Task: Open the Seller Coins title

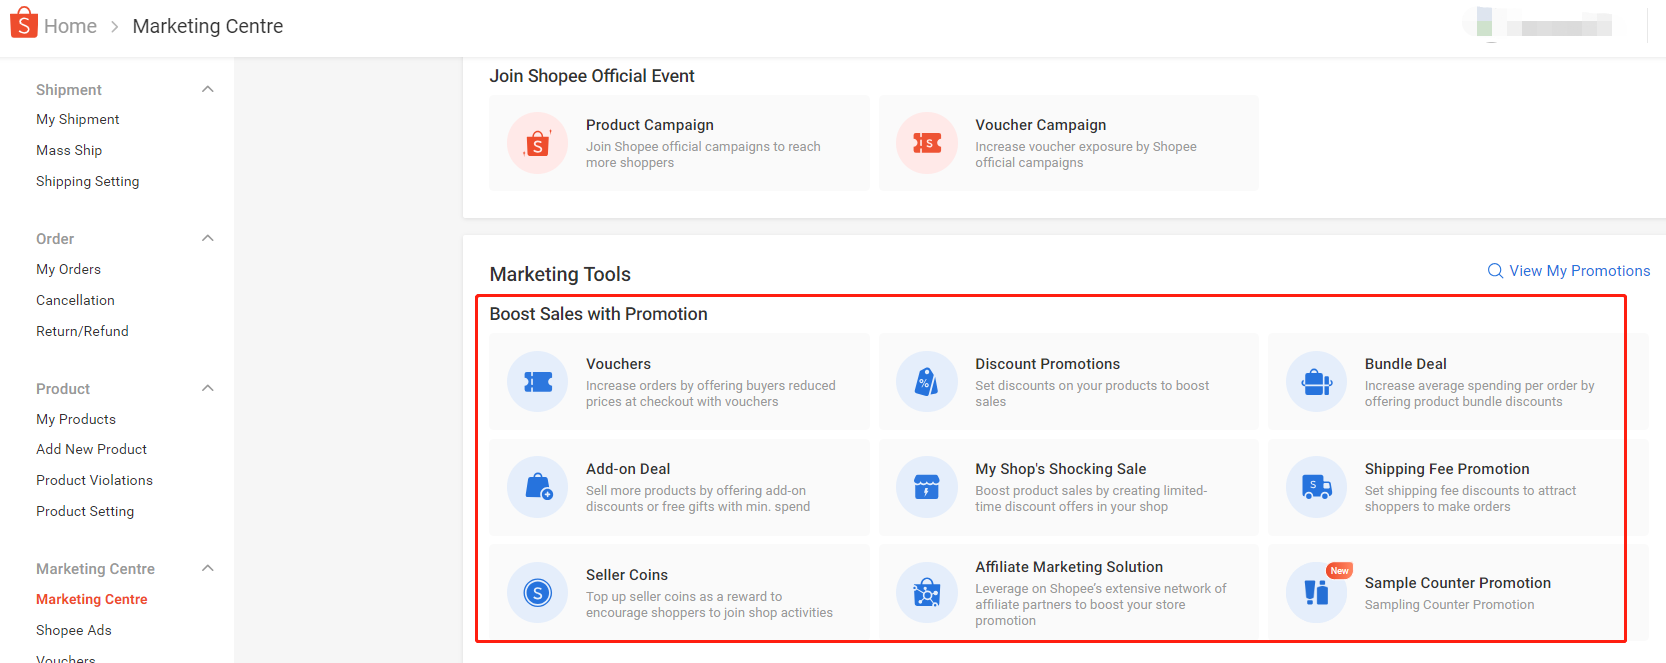Action: click(x=627, y=575)
